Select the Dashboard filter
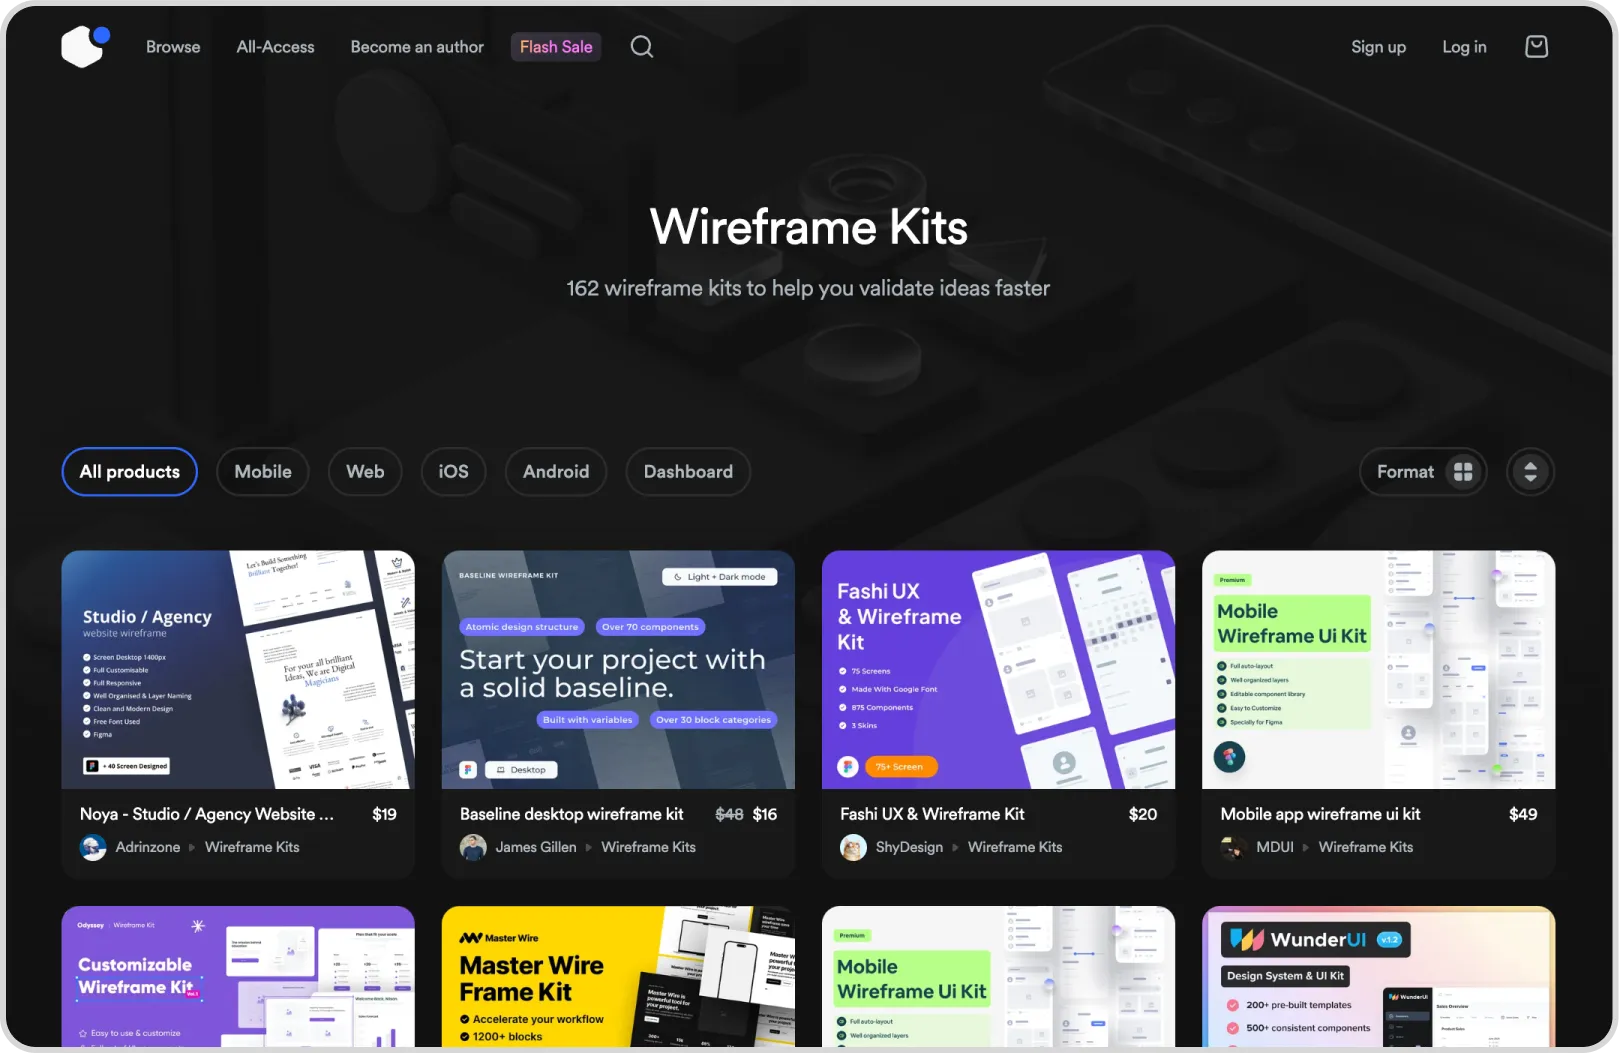 pyautogui.click(x=688, y=472)
